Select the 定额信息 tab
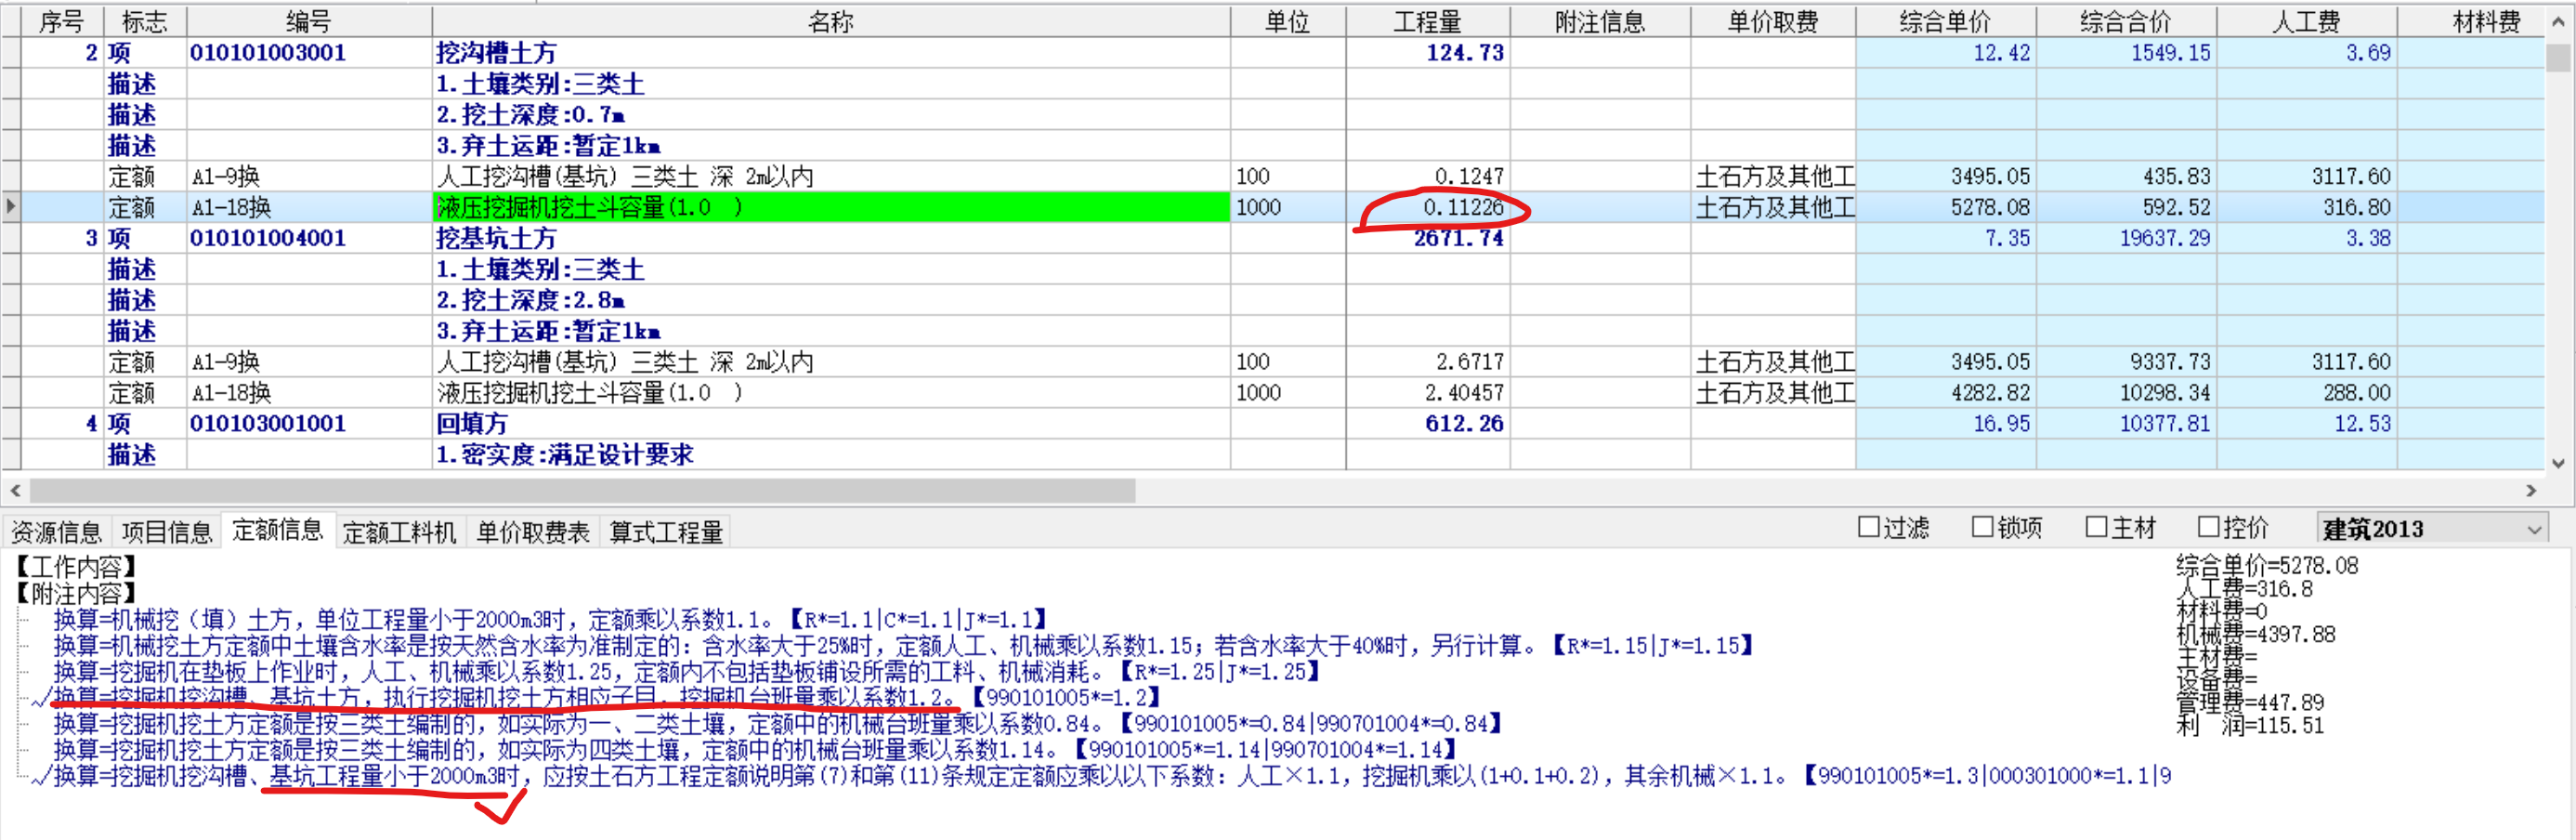This screenshot has height=840, width=2576. pyautogui.click(x=277, y=530)
